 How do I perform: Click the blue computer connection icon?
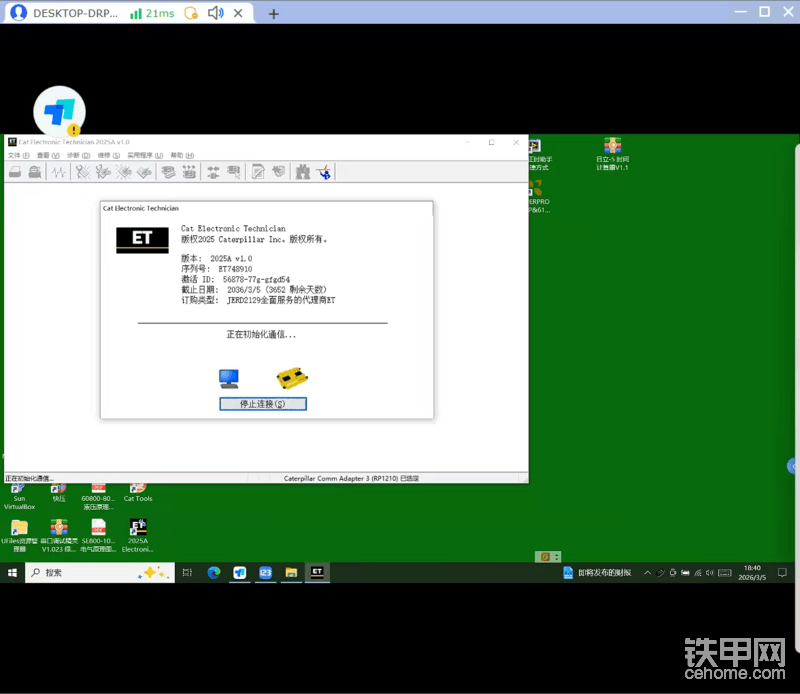[x=229, y=379]
